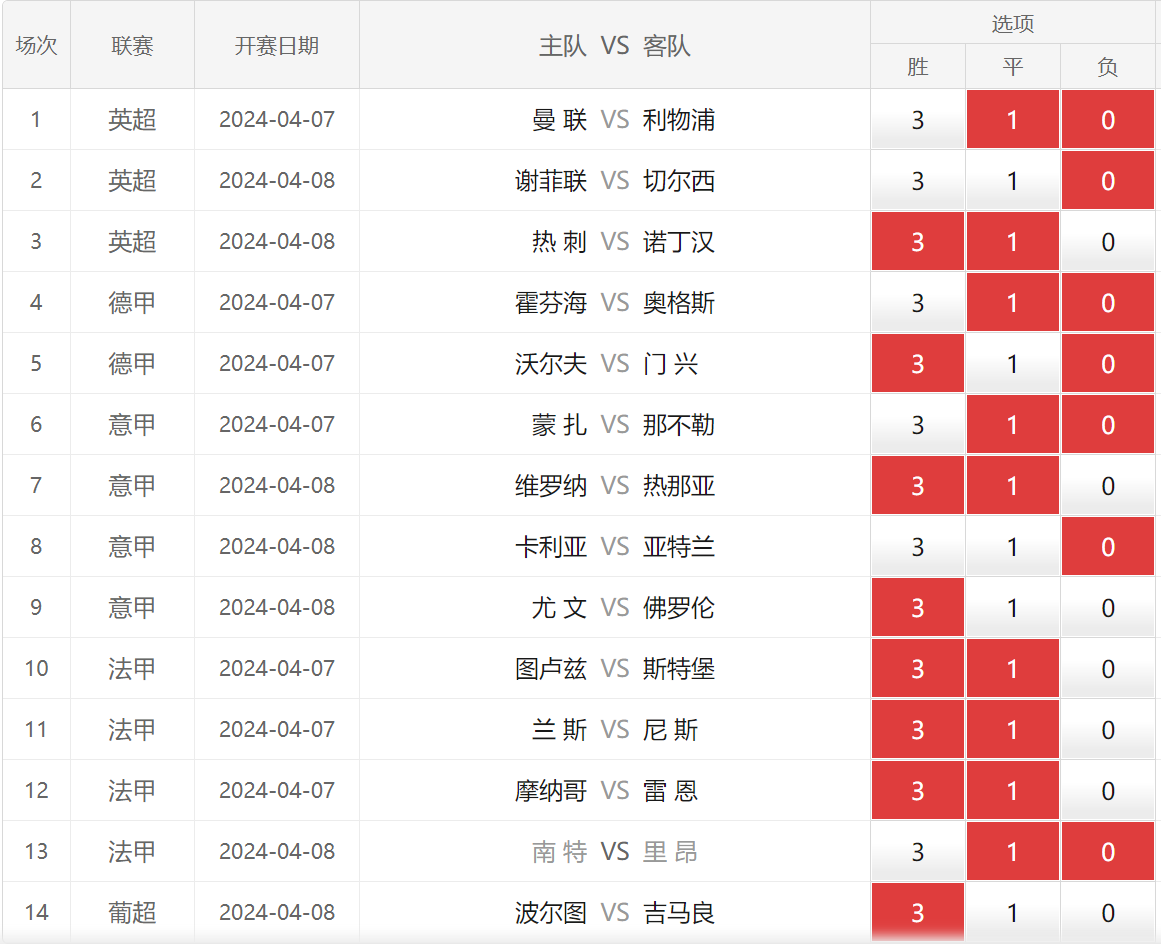Click match text 曼联 VS 利物浦
Screen dimensions: 1161x947
click(623, 119)
